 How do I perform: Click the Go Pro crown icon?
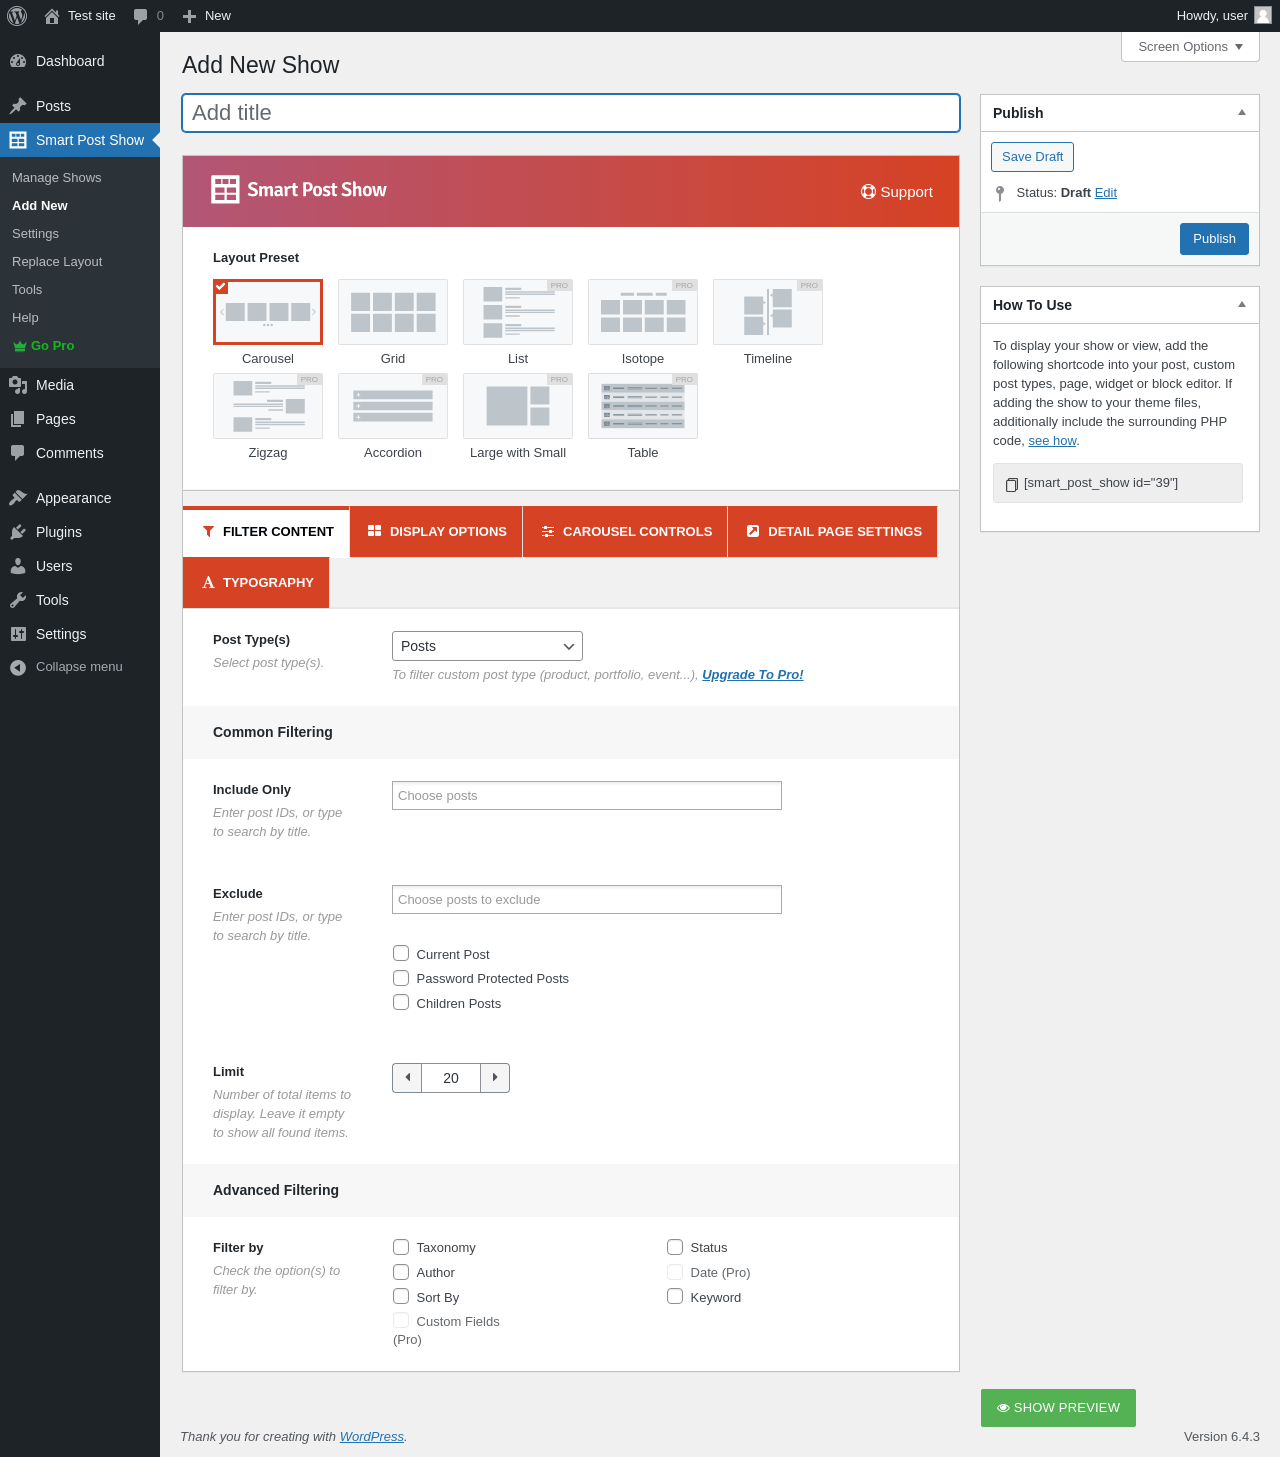pyautogui.click(x=20, y=346)
